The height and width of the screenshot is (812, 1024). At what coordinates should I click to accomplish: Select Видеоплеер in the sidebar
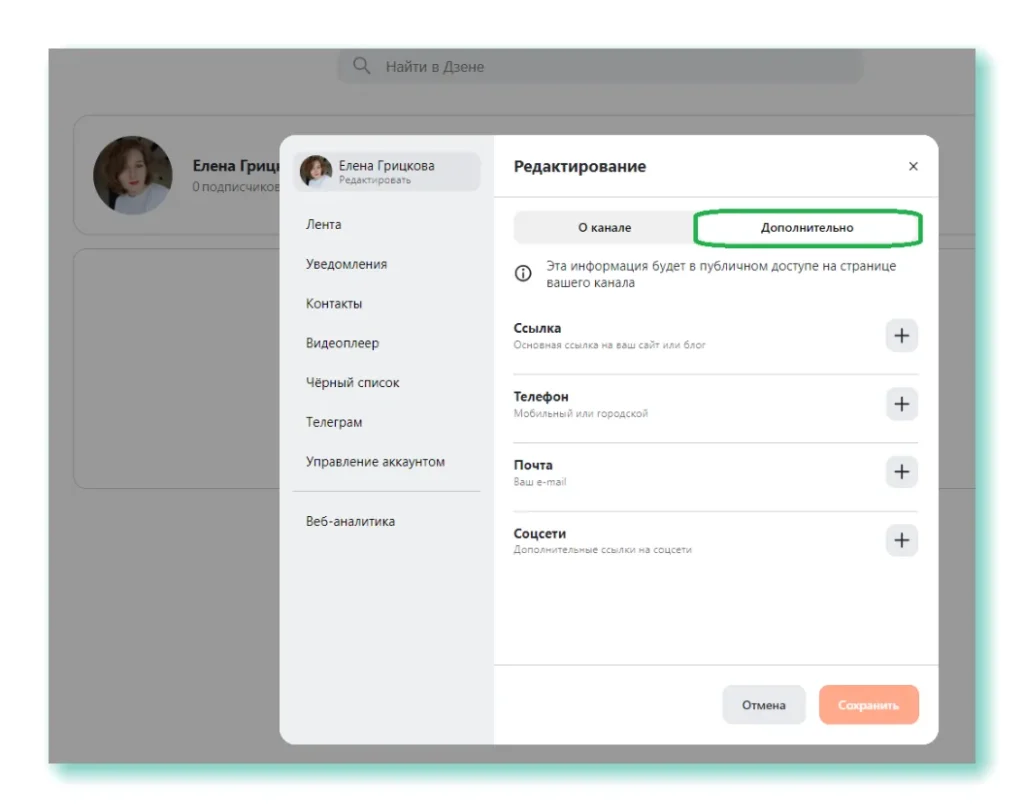tap(342, 343)
